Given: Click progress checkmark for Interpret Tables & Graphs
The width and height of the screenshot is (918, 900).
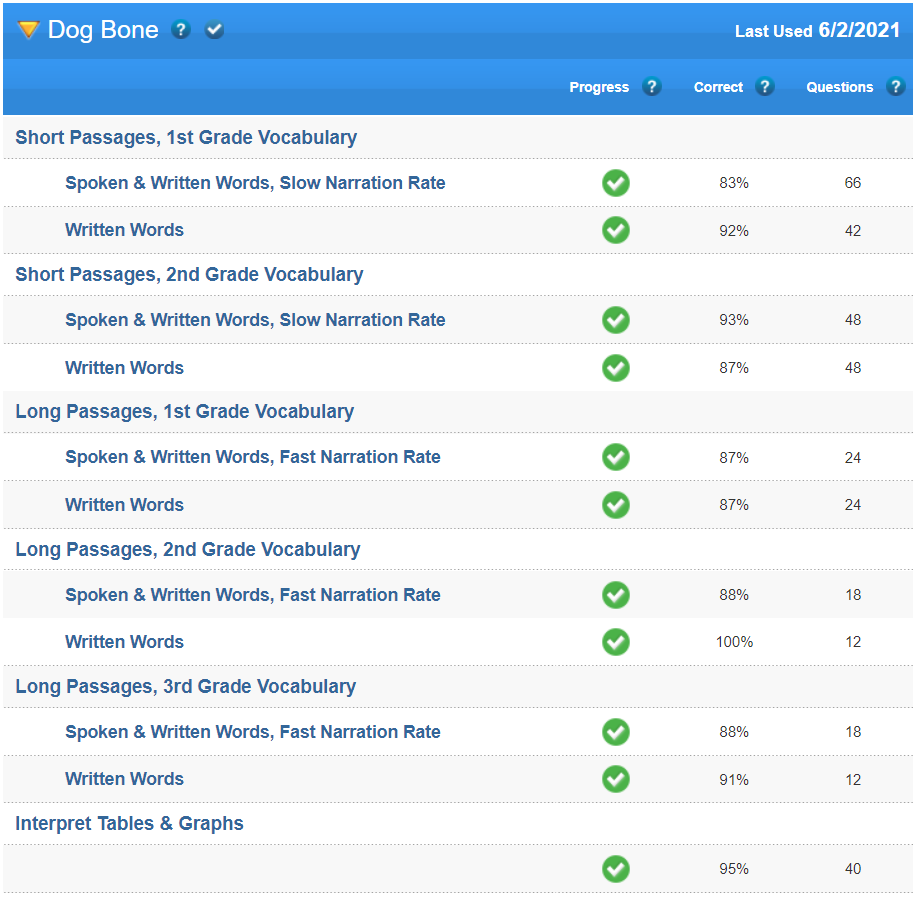Looking at the screenshot, I should click(x=616, y=869).
